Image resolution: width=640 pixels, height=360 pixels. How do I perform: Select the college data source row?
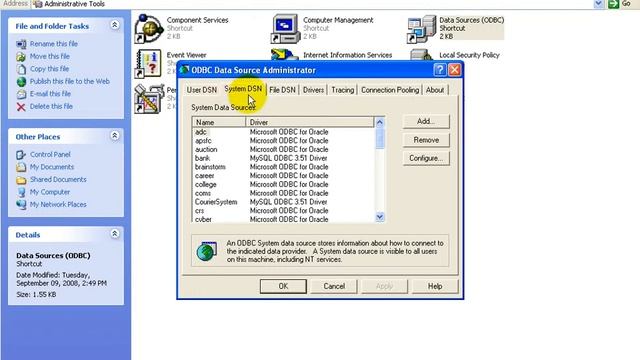pos(283,184)
